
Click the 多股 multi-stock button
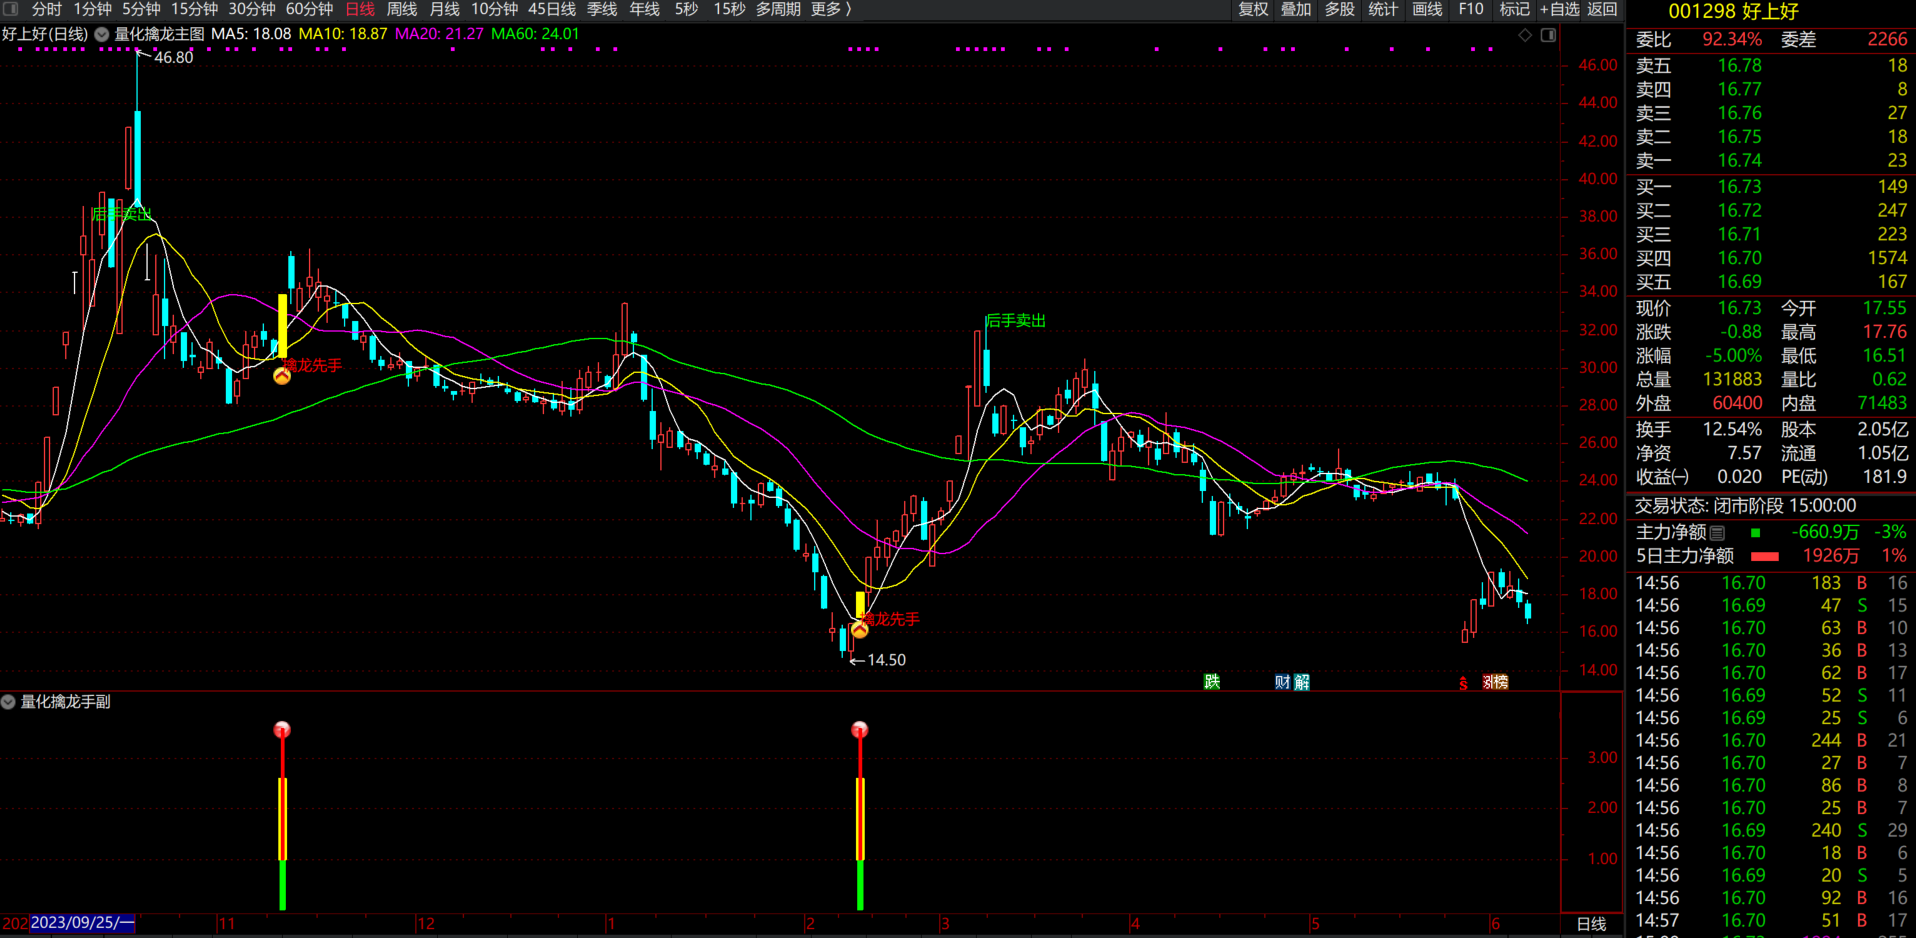tap(1340, 9)
